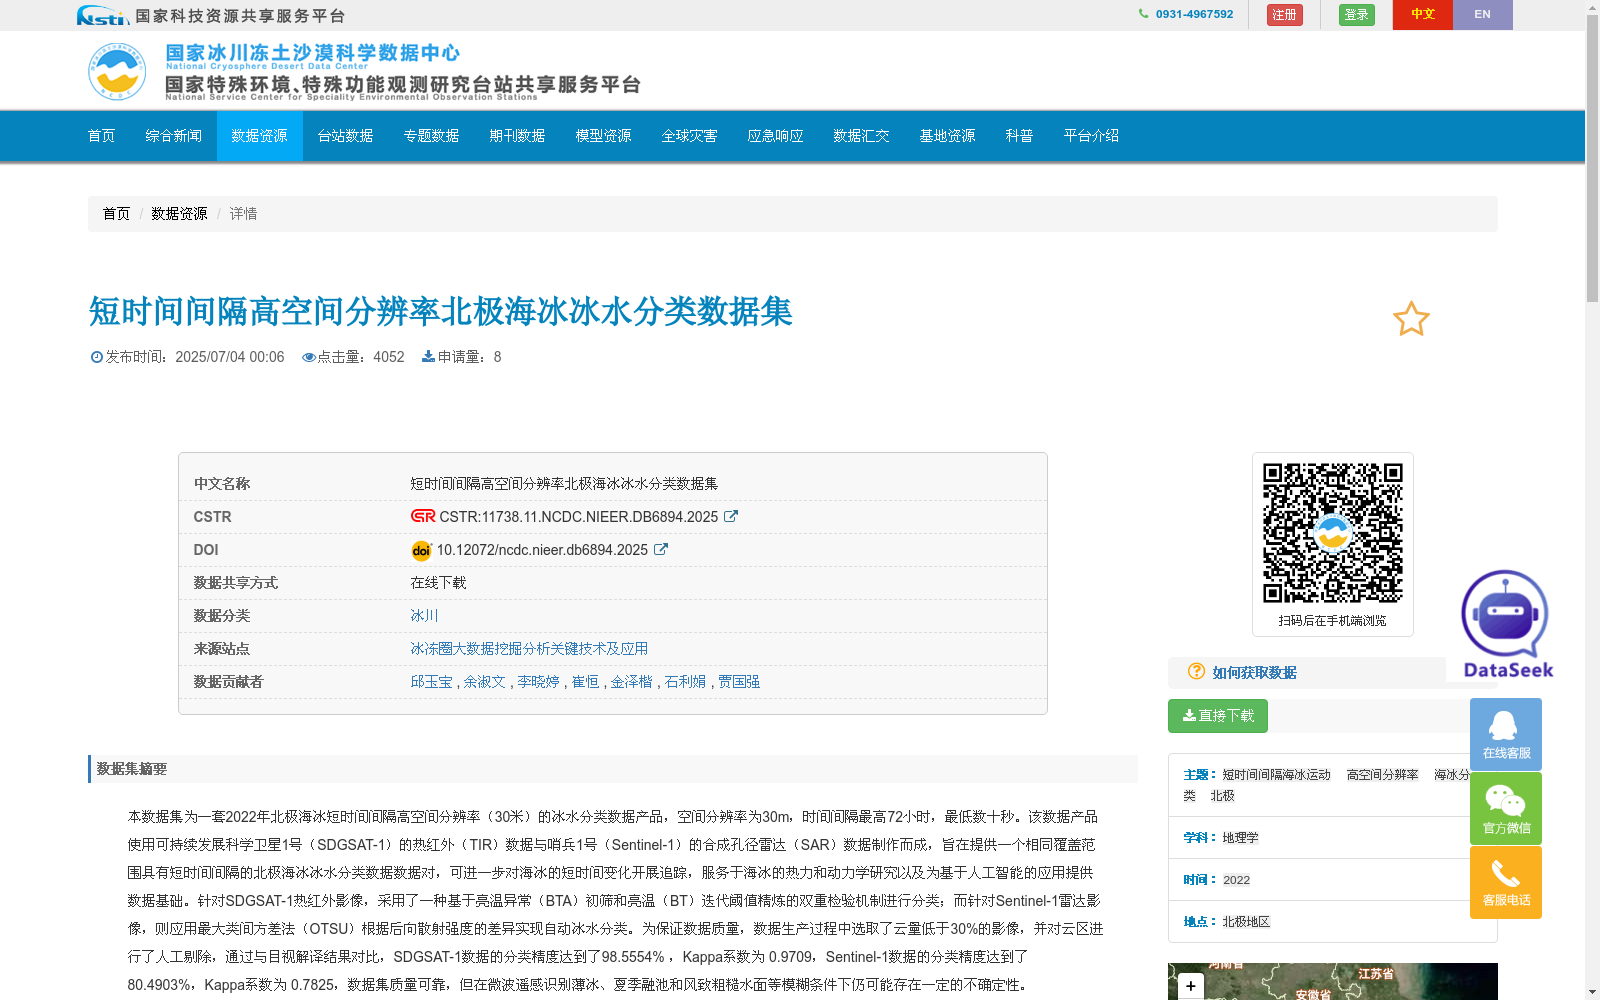
Task: Click the DOI logo badge
Action: (421, 550)
